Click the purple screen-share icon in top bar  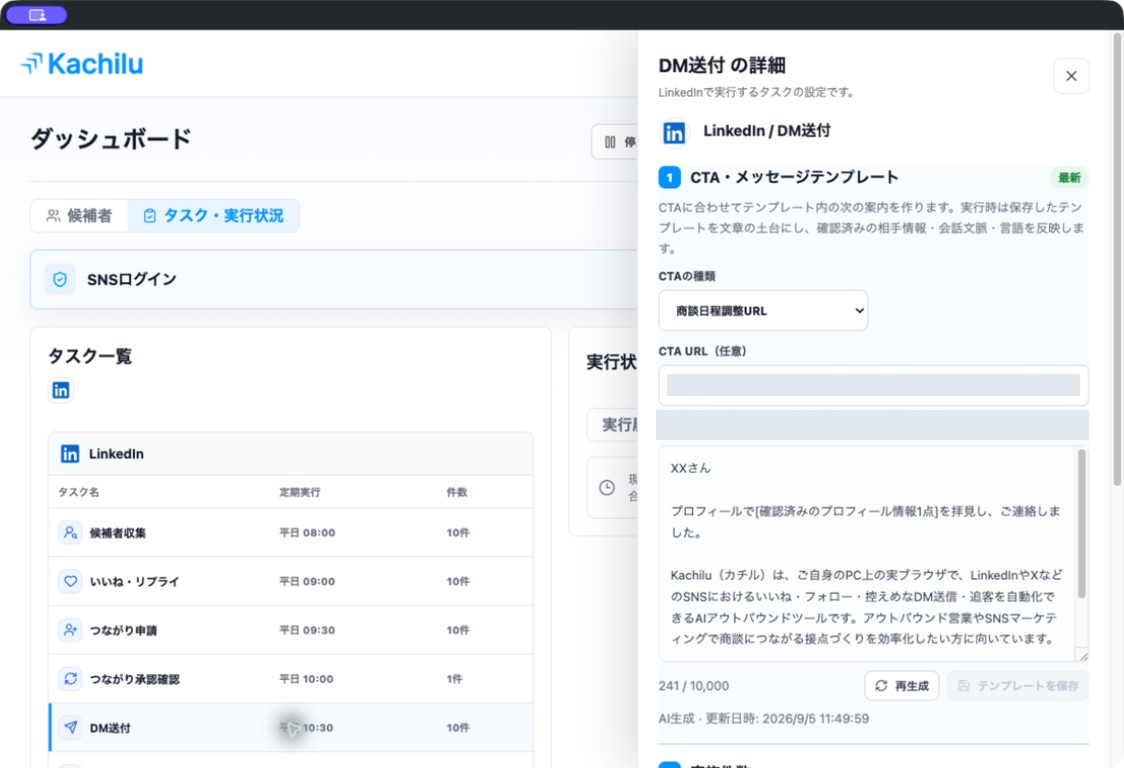point(37,15)
